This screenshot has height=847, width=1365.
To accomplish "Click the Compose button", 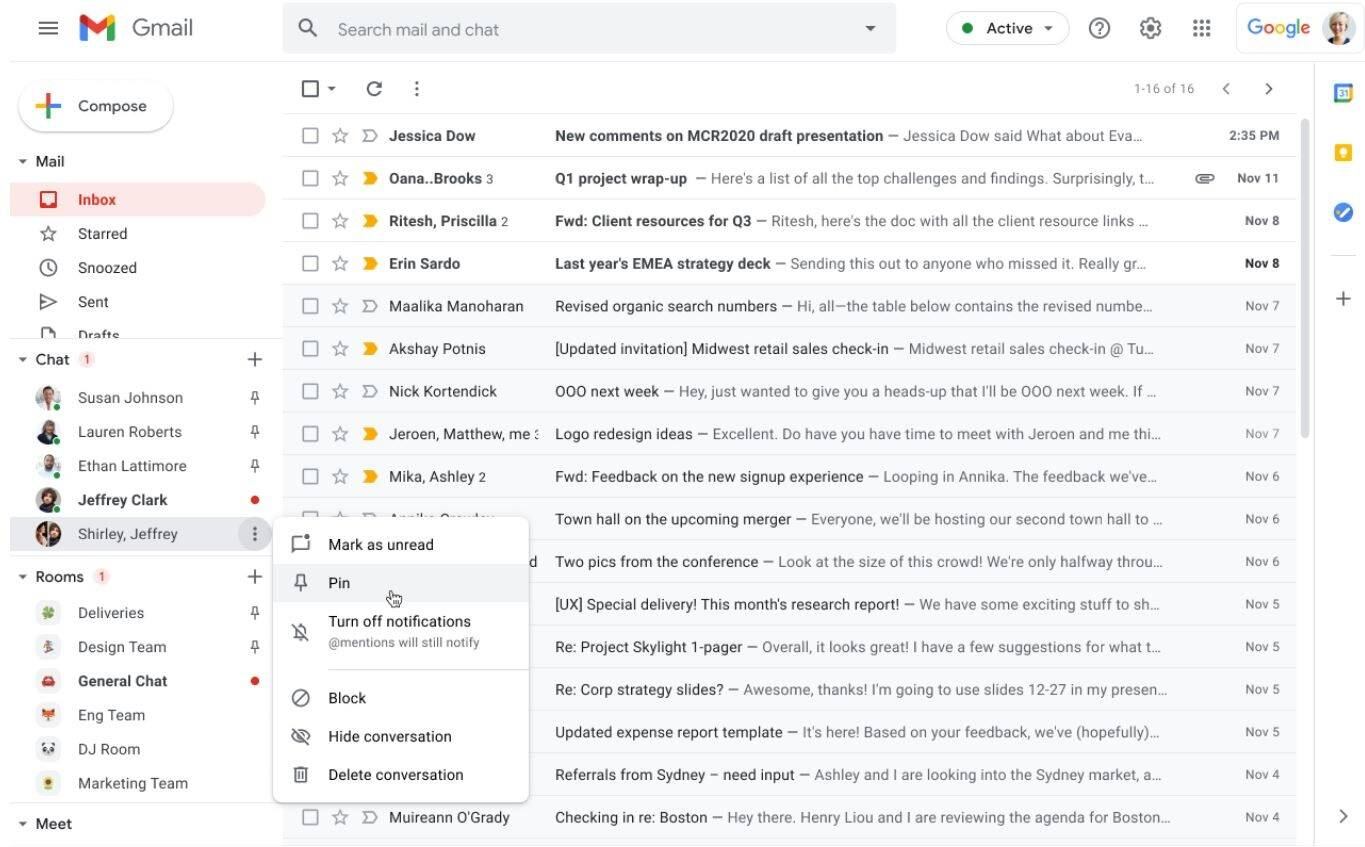I will 96,106.
